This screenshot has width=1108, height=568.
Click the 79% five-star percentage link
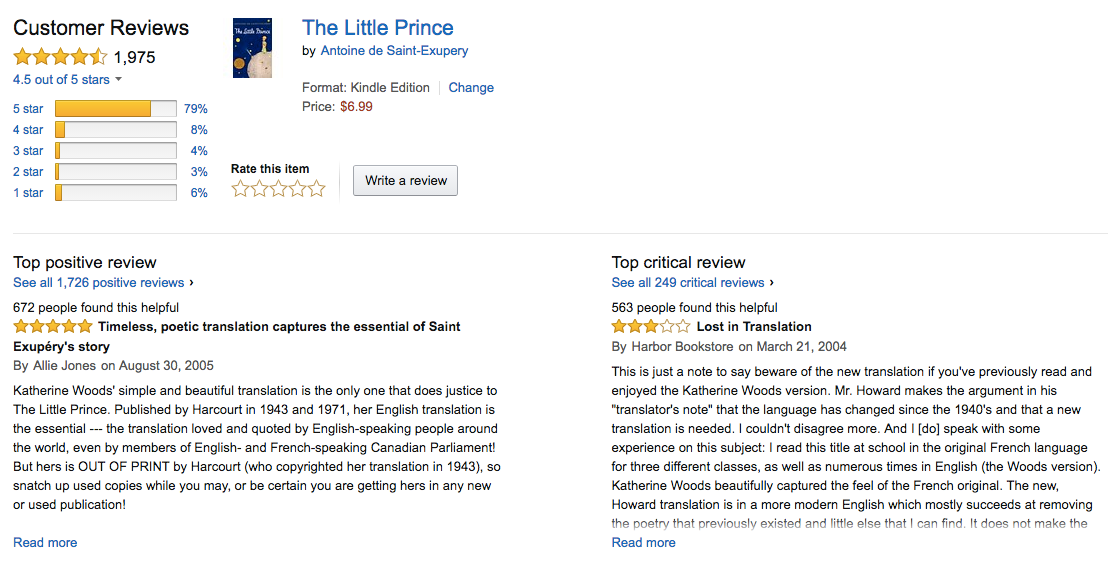196,109
